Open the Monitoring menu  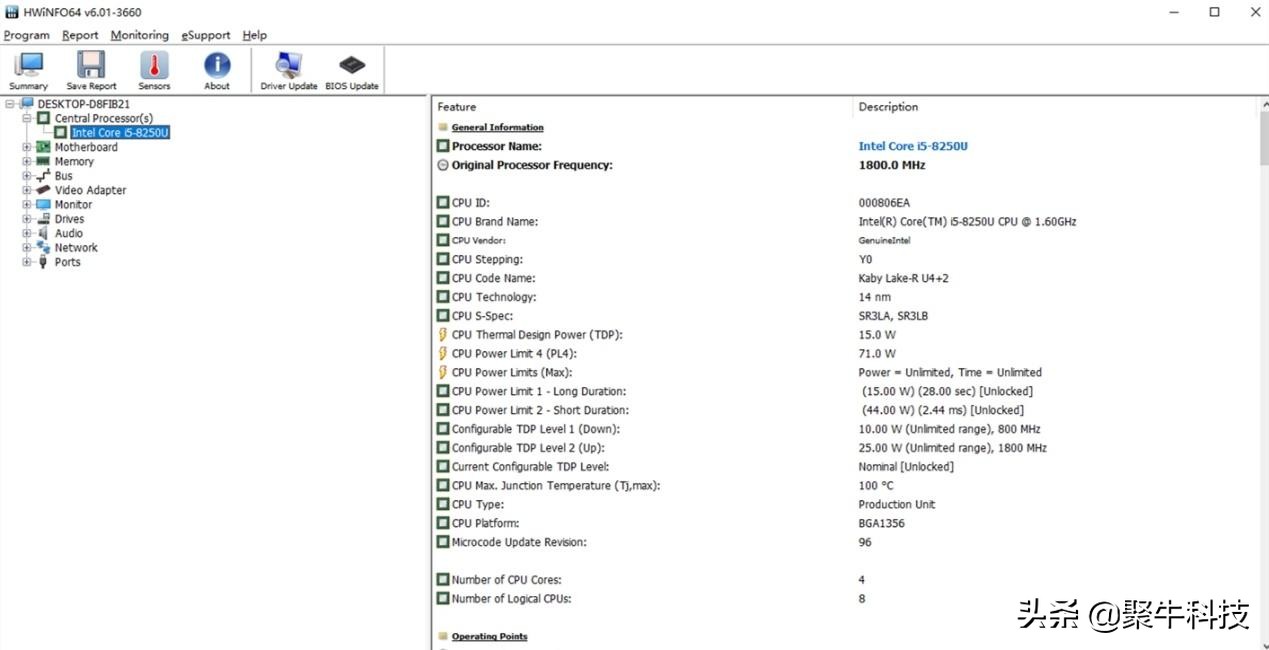(x=139, y=35)
